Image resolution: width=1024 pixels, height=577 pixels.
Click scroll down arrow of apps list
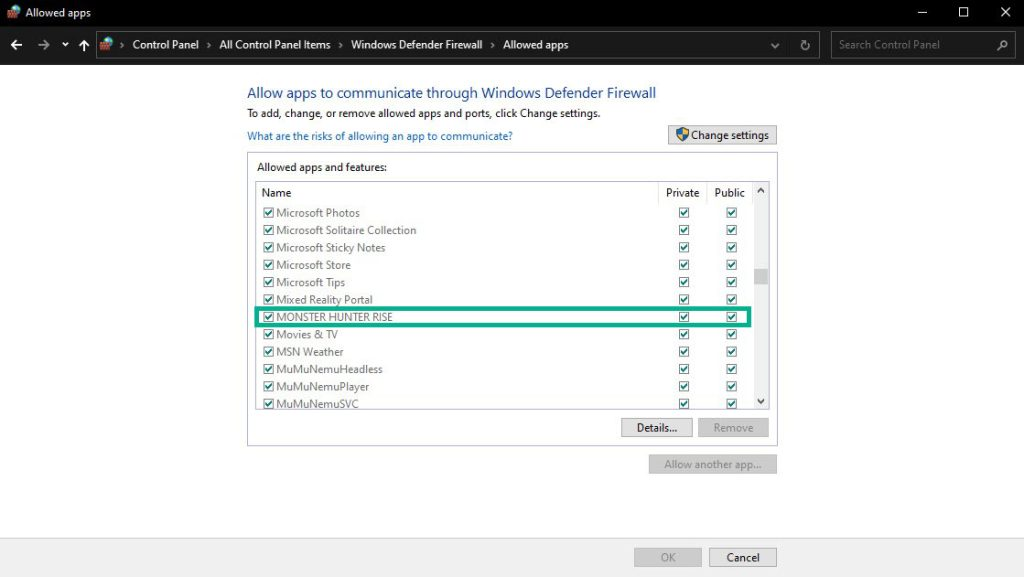click(761, 401)
